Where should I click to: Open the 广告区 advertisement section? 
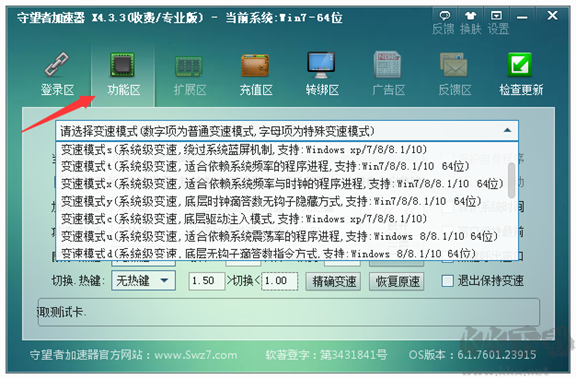coord(388,75)
